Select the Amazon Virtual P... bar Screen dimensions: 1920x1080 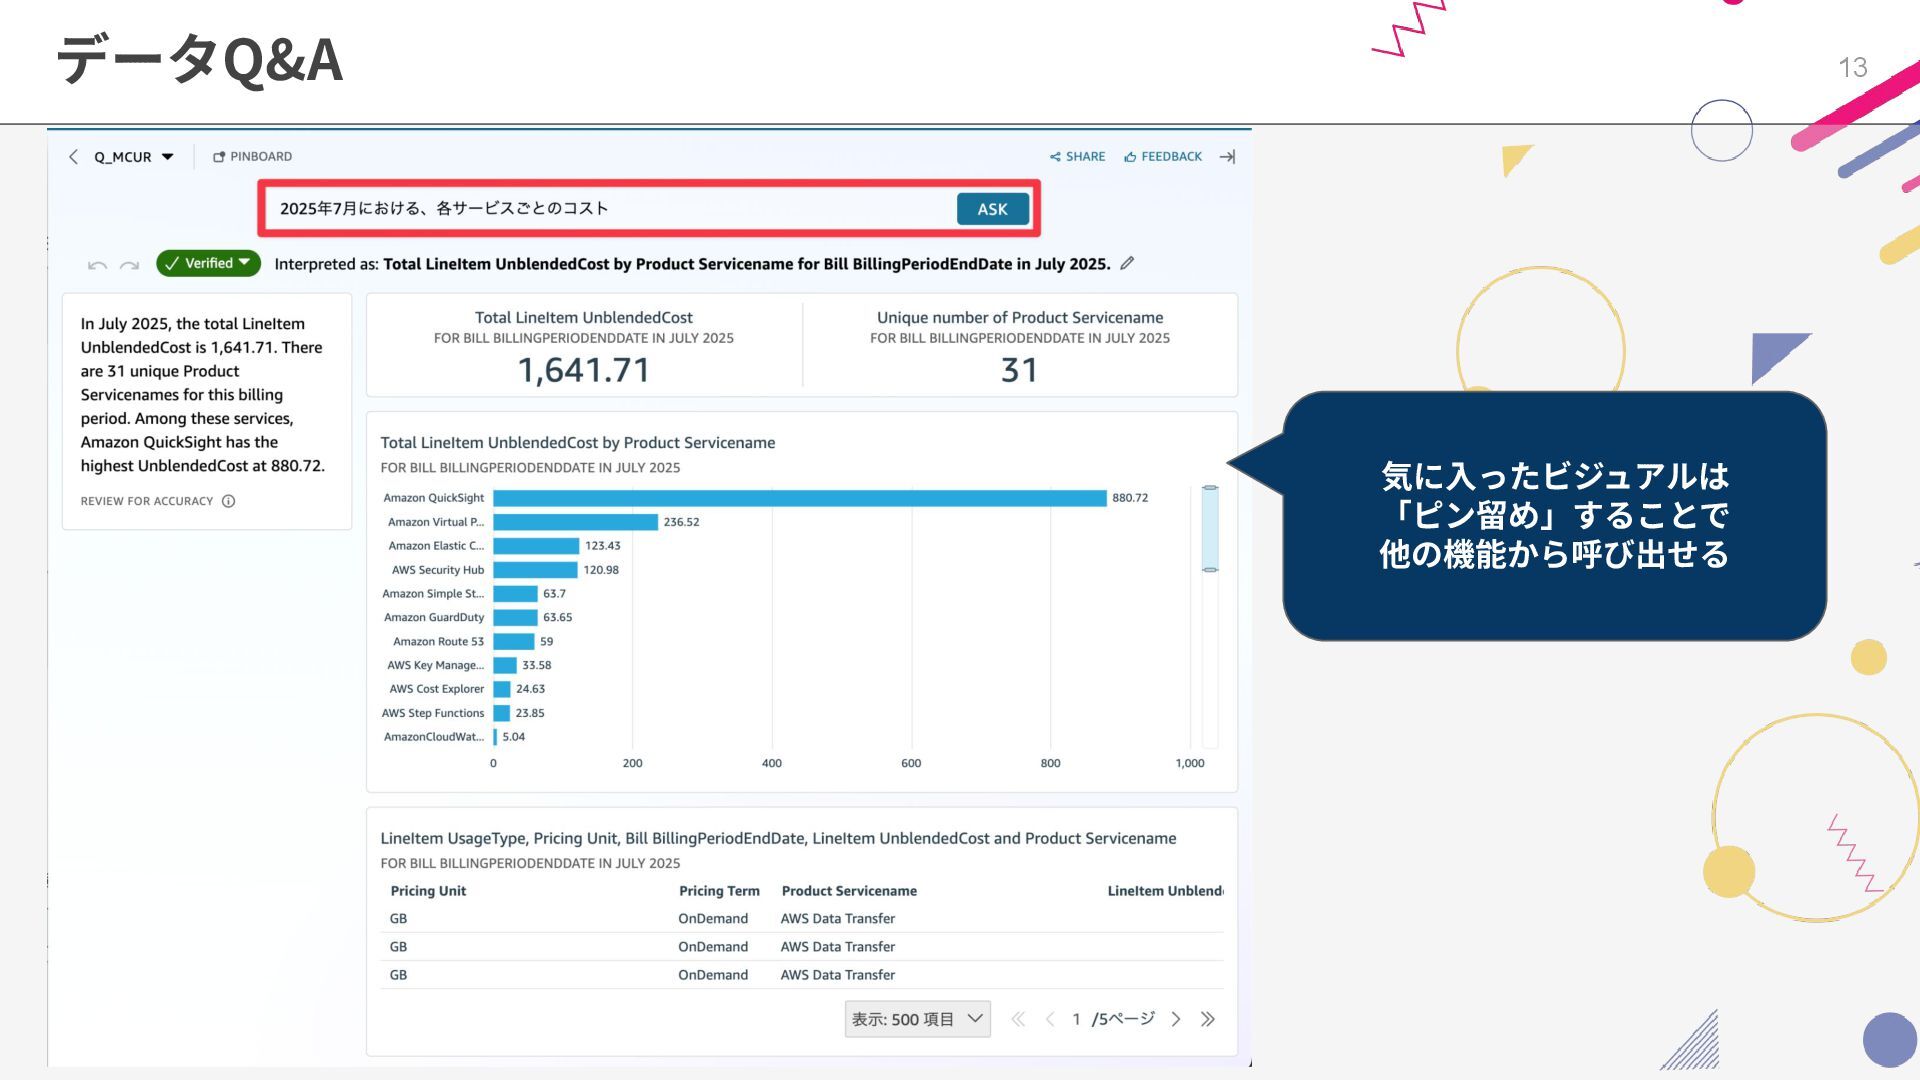(x=575, y=522)
